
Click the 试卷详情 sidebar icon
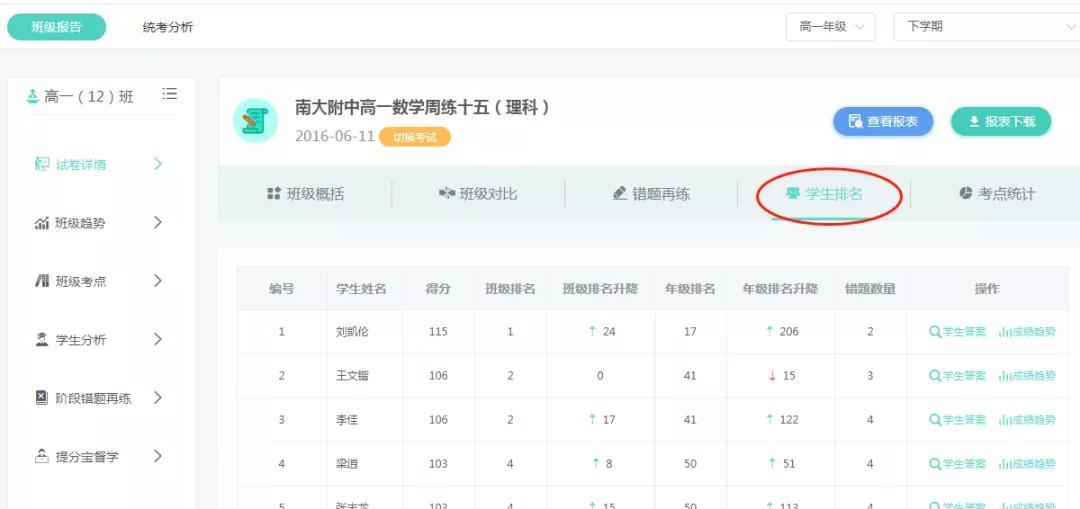[42, 164]
